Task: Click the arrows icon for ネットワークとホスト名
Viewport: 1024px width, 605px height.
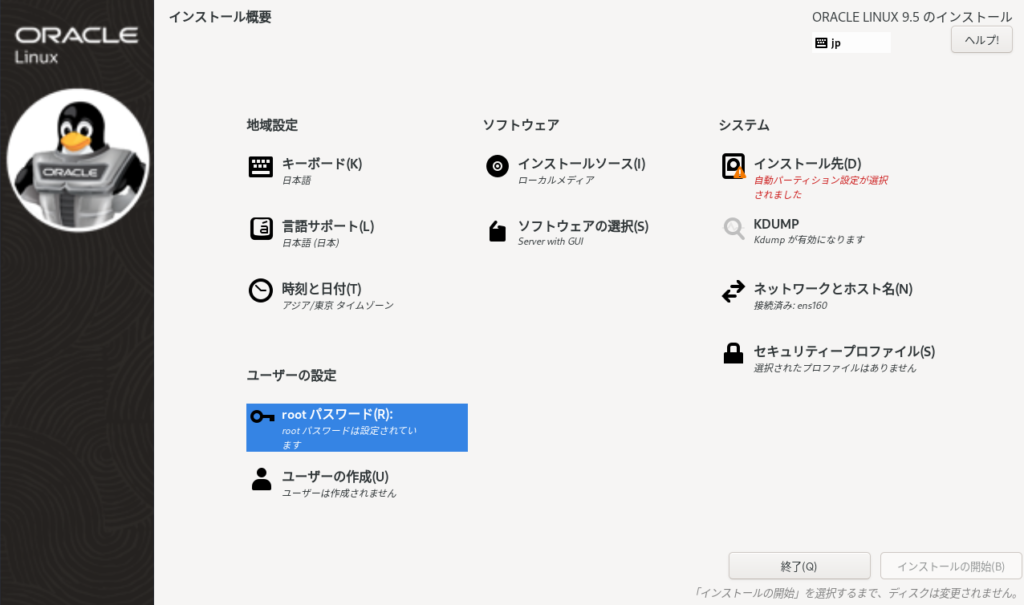Action: (x=734, y=291)
